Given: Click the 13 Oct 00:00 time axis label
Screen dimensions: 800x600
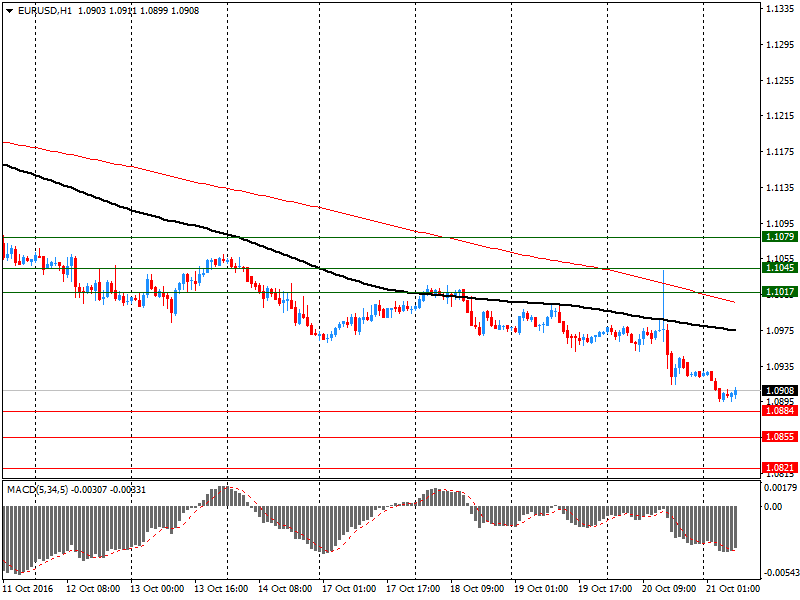Looking at the screenshot, I should (x=157, y=589).
